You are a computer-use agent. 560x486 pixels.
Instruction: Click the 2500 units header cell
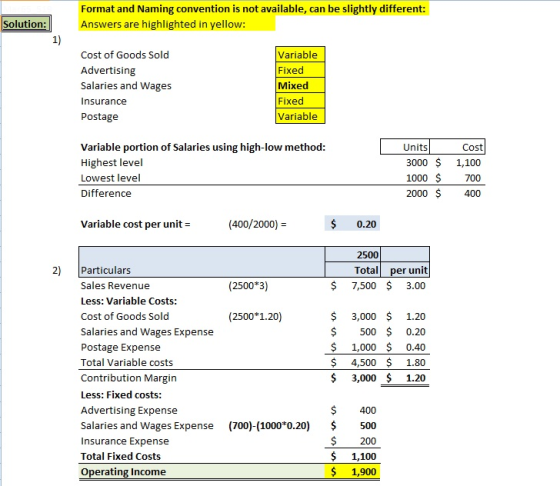(352, 254)
